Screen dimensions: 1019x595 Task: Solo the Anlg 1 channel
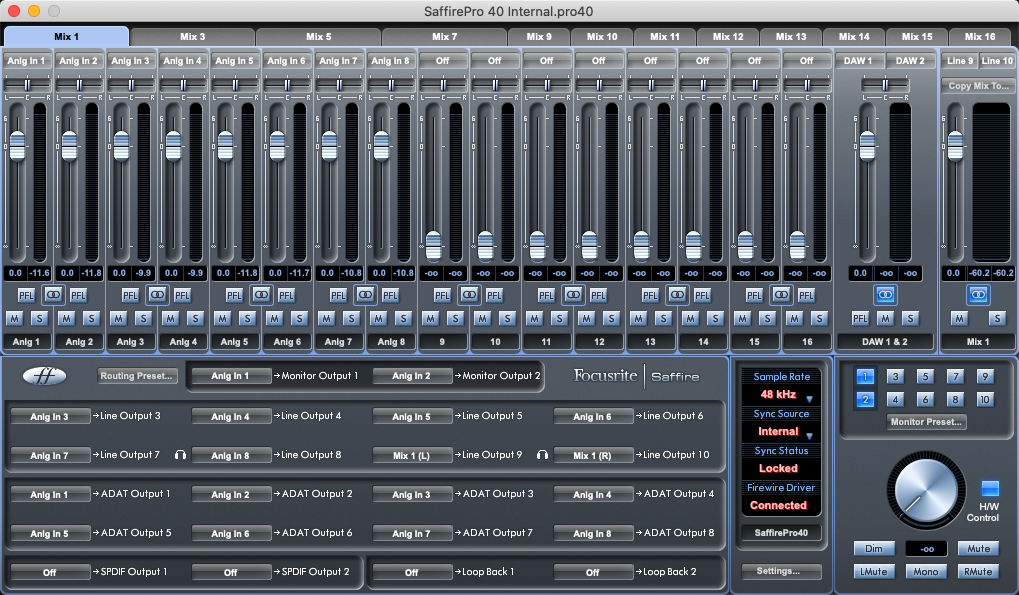40,318
